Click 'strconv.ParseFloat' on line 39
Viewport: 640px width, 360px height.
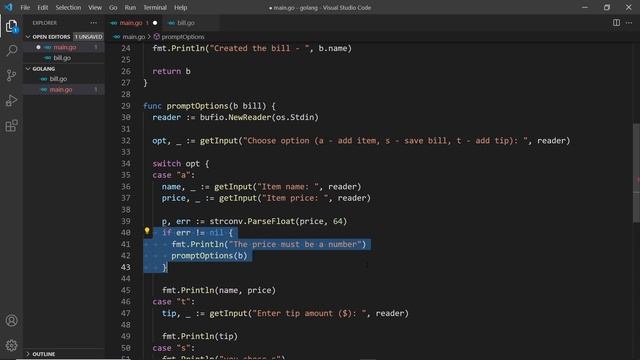pos(252,221)
